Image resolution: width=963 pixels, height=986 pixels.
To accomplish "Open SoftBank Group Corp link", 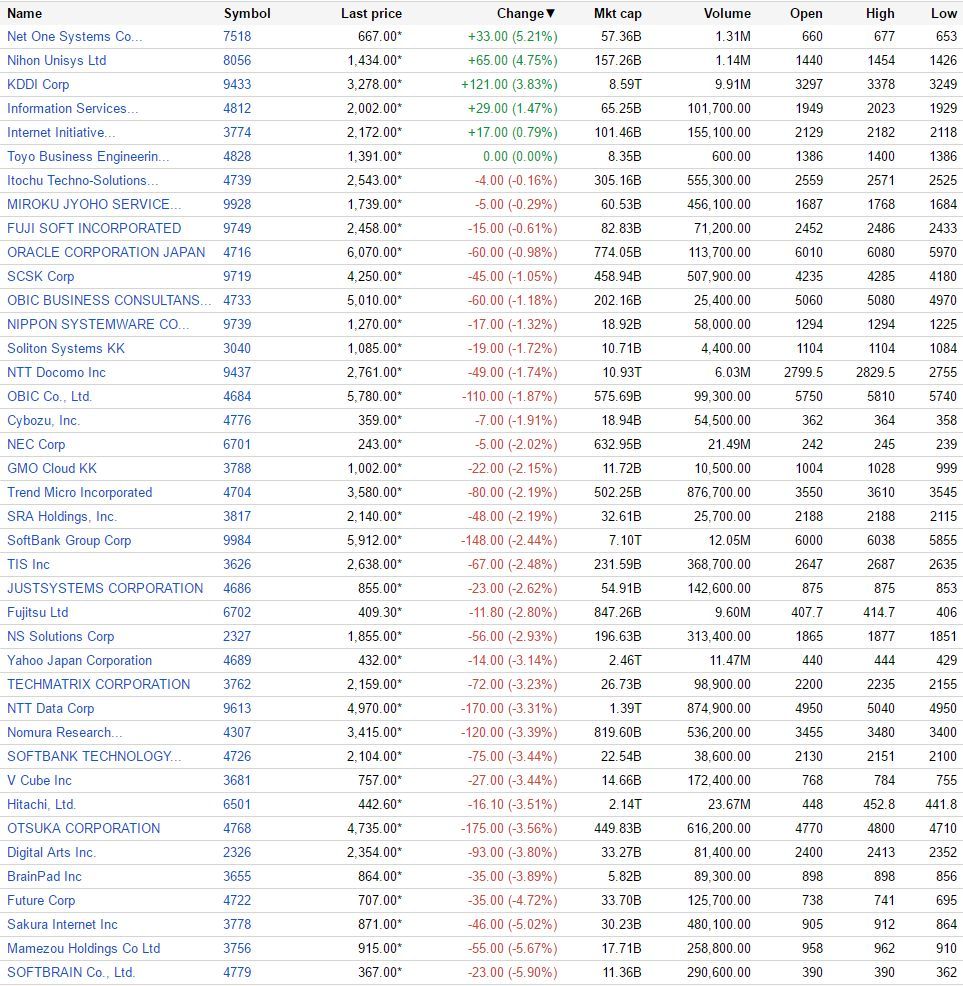I will click(x=69, y=540).
